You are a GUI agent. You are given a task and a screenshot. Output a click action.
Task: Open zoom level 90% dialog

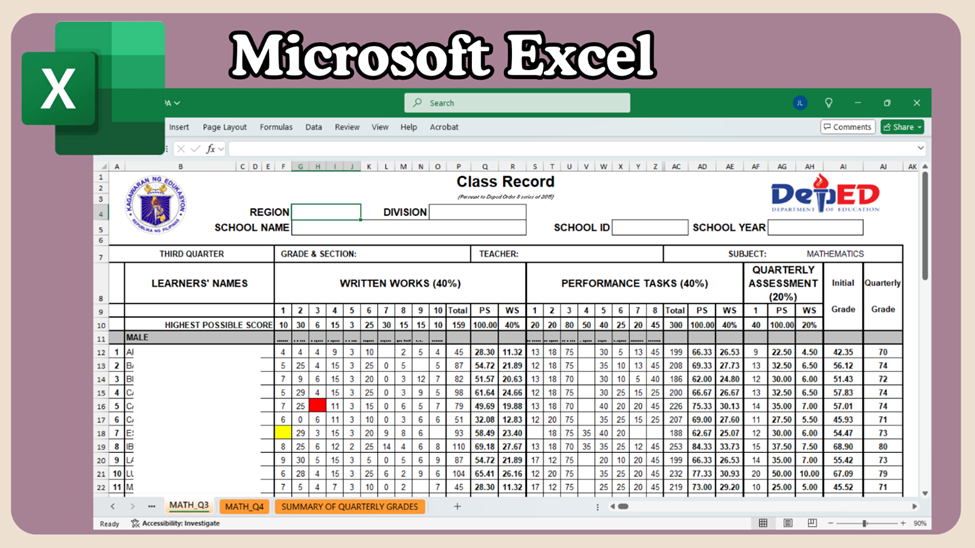pyautogui.click(x=920, y=523)
